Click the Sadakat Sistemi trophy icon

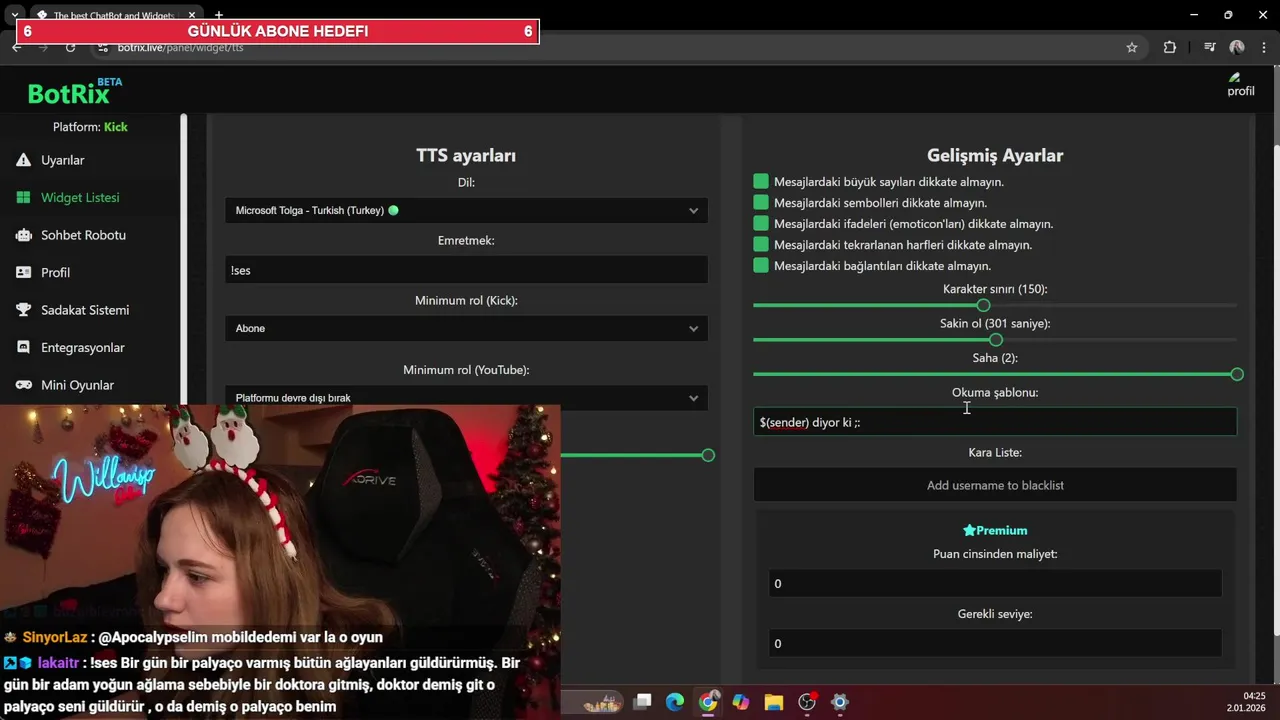pos(23,310)
